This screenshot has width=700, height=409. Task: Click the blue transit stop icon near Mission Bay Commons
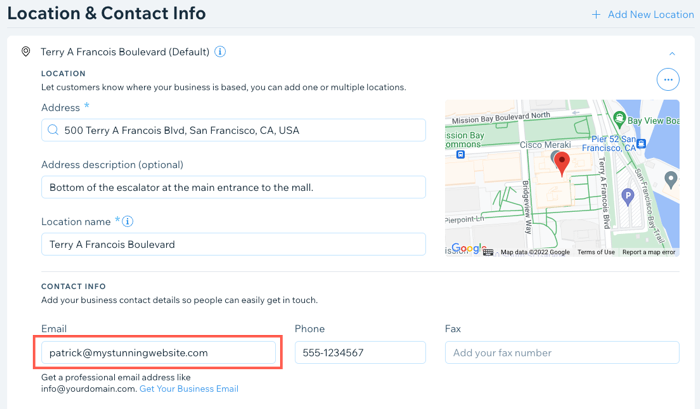[x=461, y=154]
